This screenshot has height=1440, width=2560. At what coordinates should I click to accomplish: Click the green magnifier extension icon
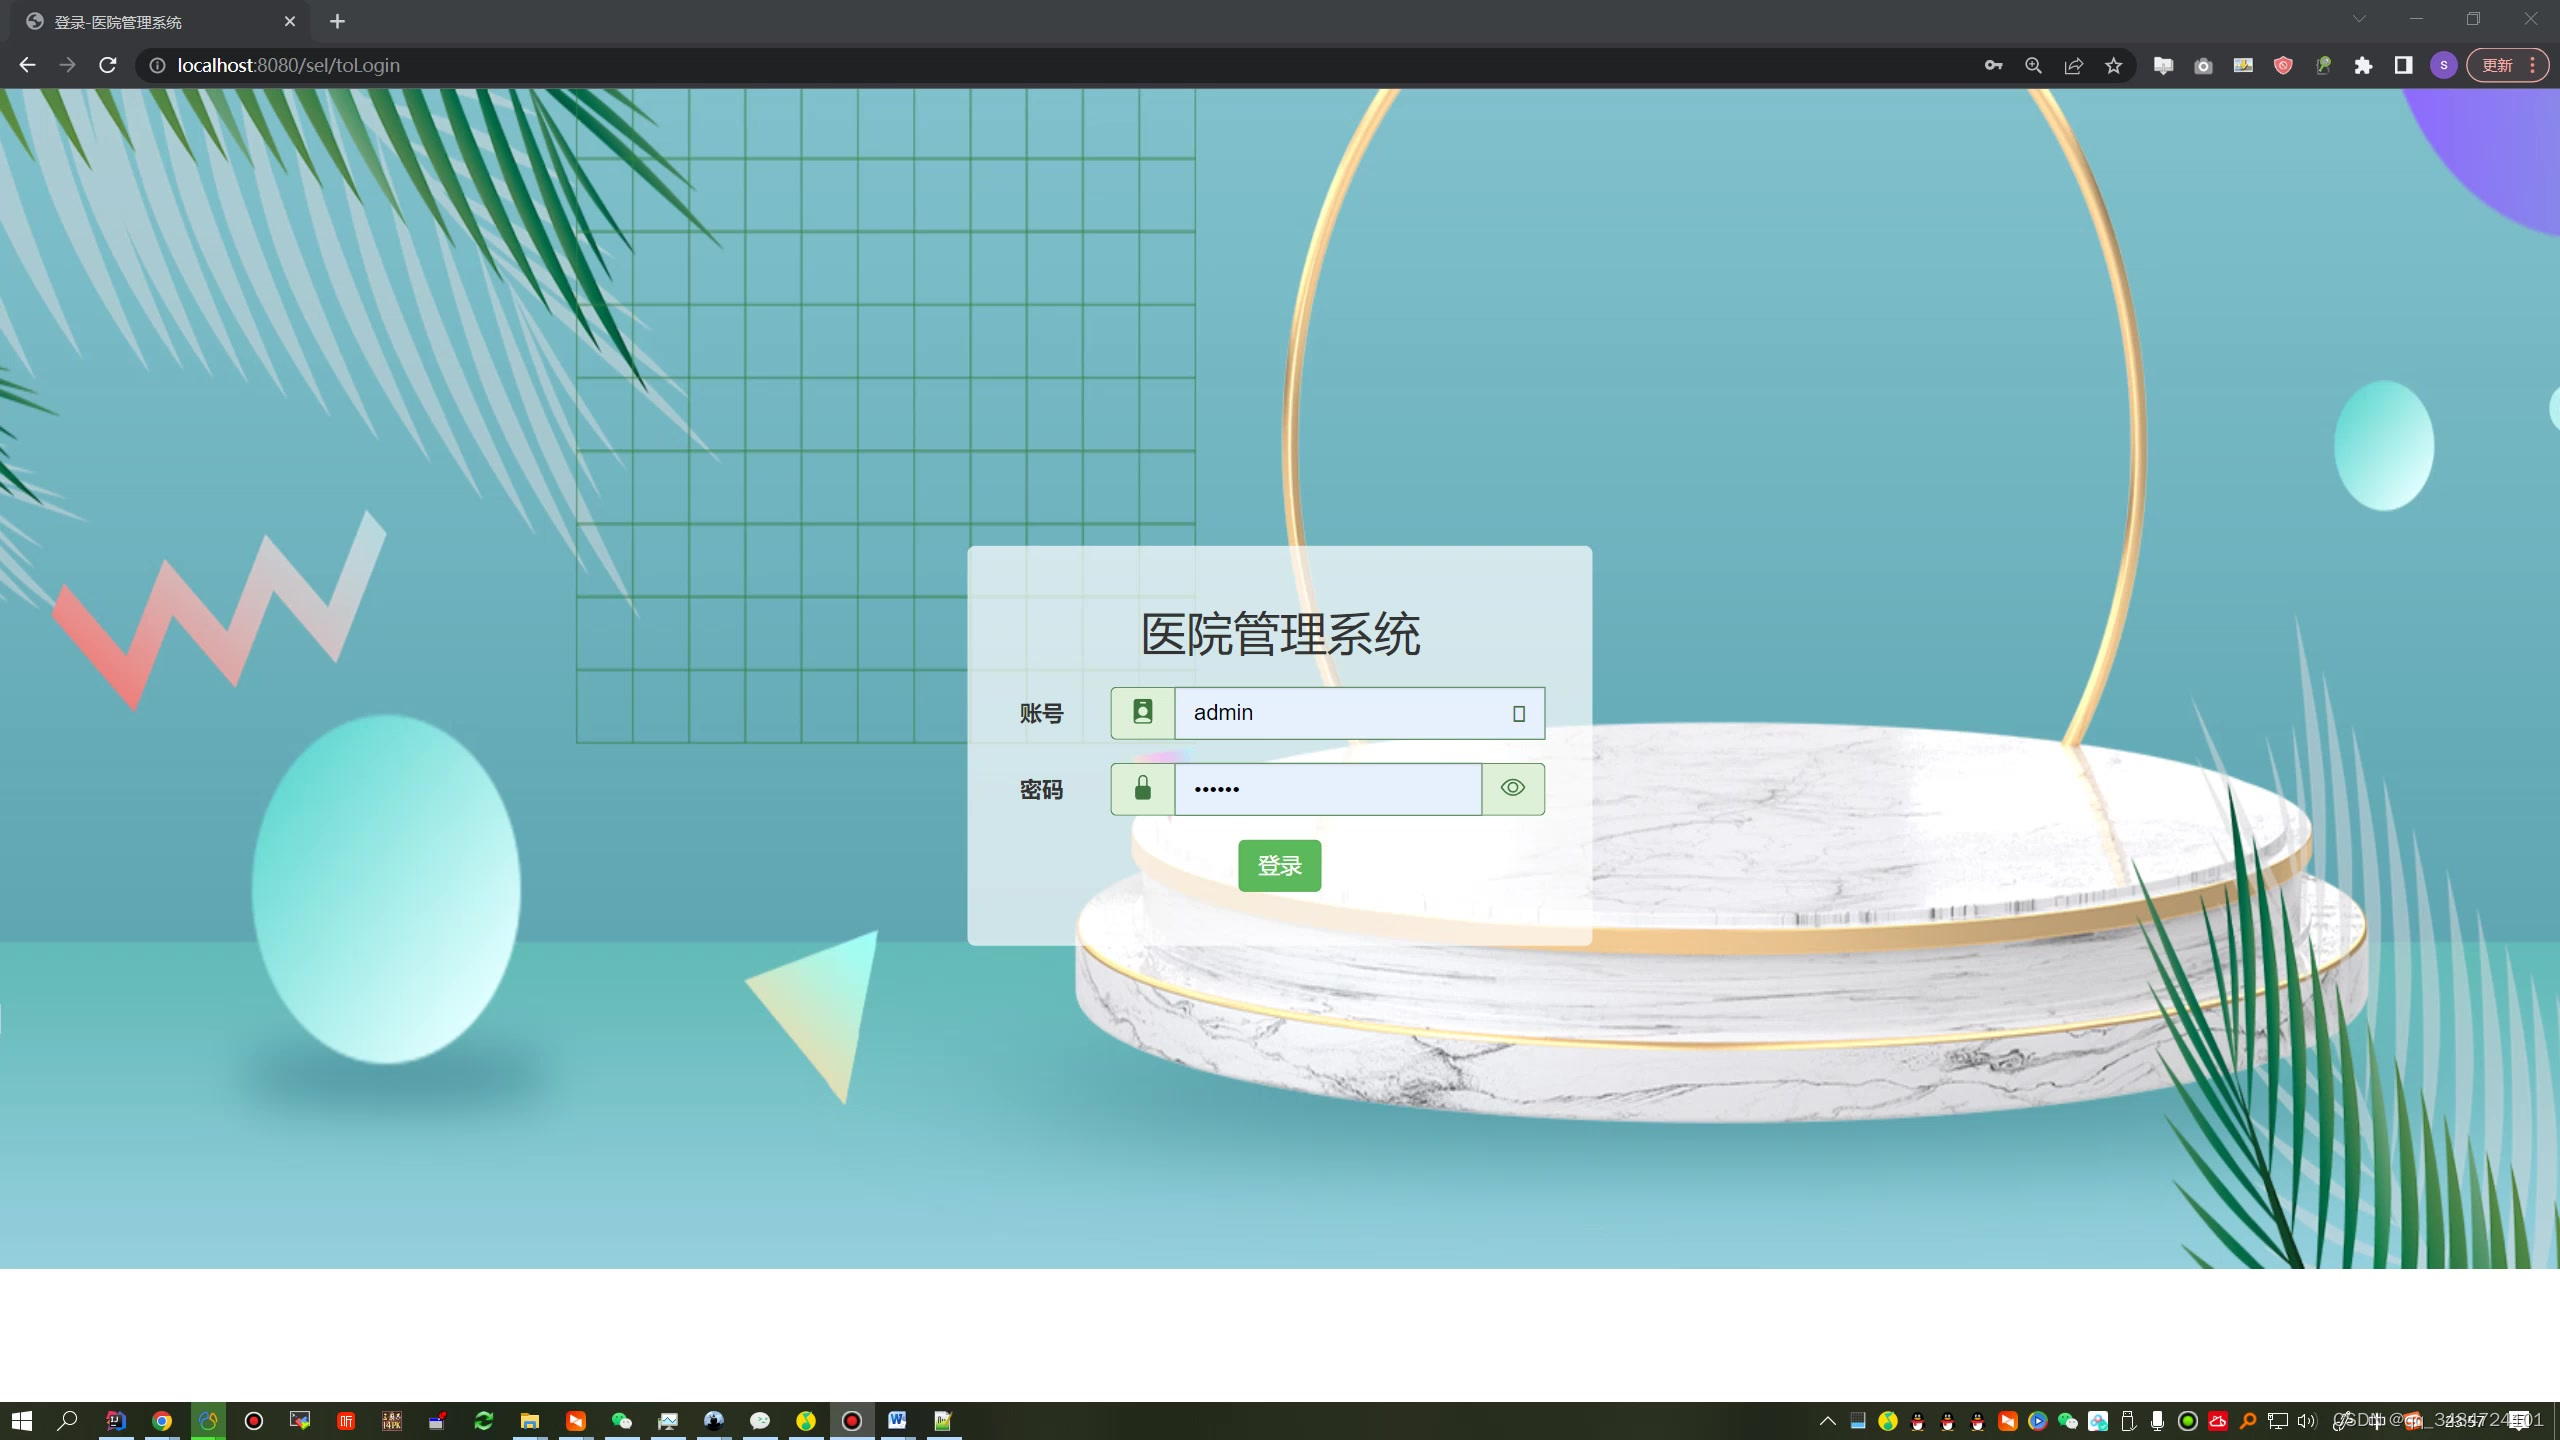pos(2323,65)
